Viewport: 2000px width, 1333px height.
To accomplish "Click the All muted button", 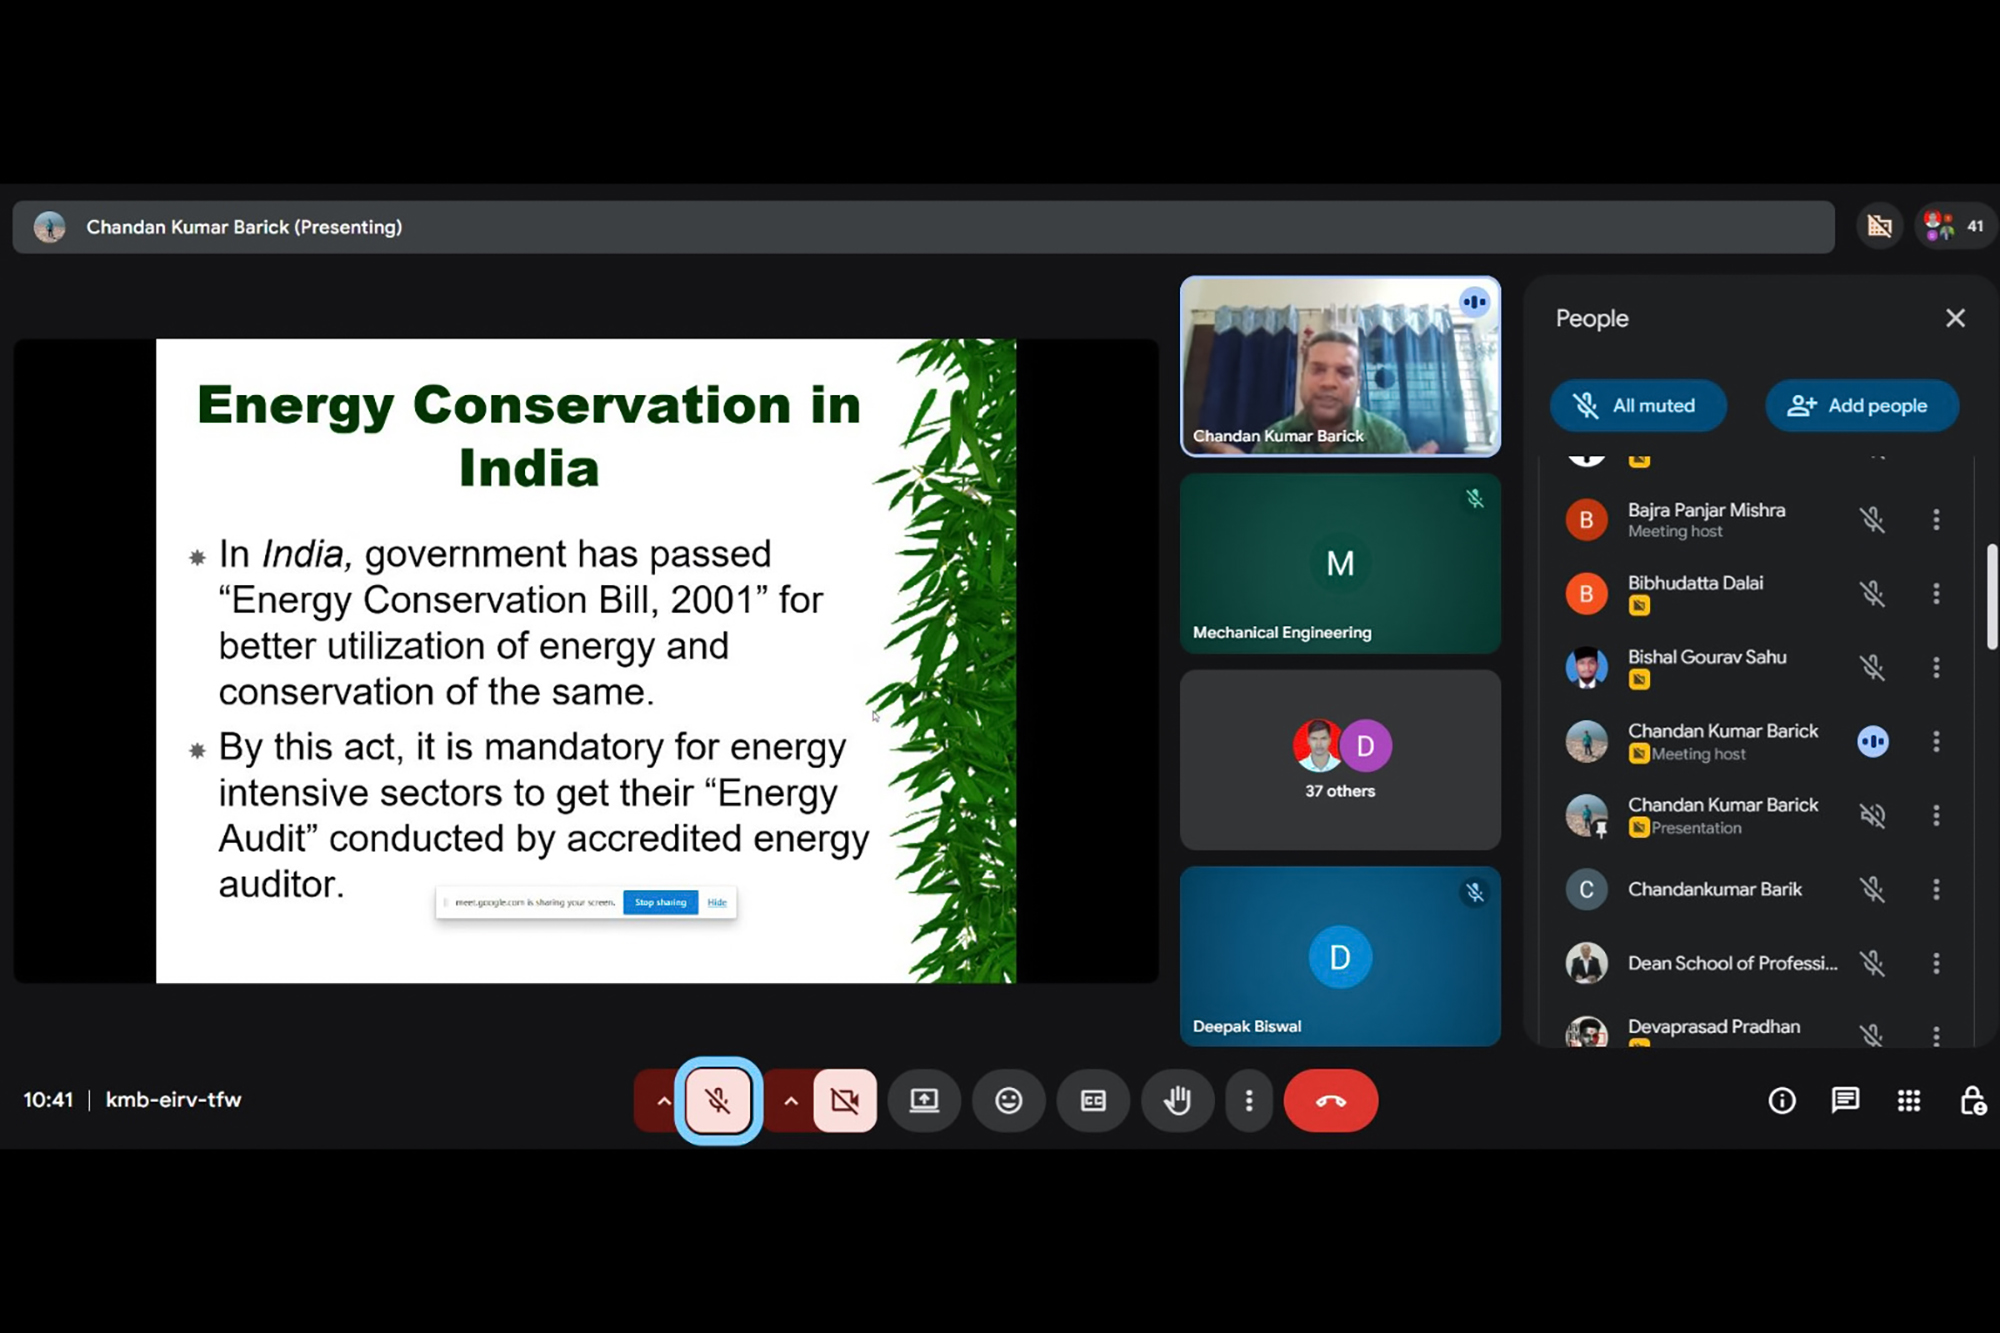I will (1637, 406).
